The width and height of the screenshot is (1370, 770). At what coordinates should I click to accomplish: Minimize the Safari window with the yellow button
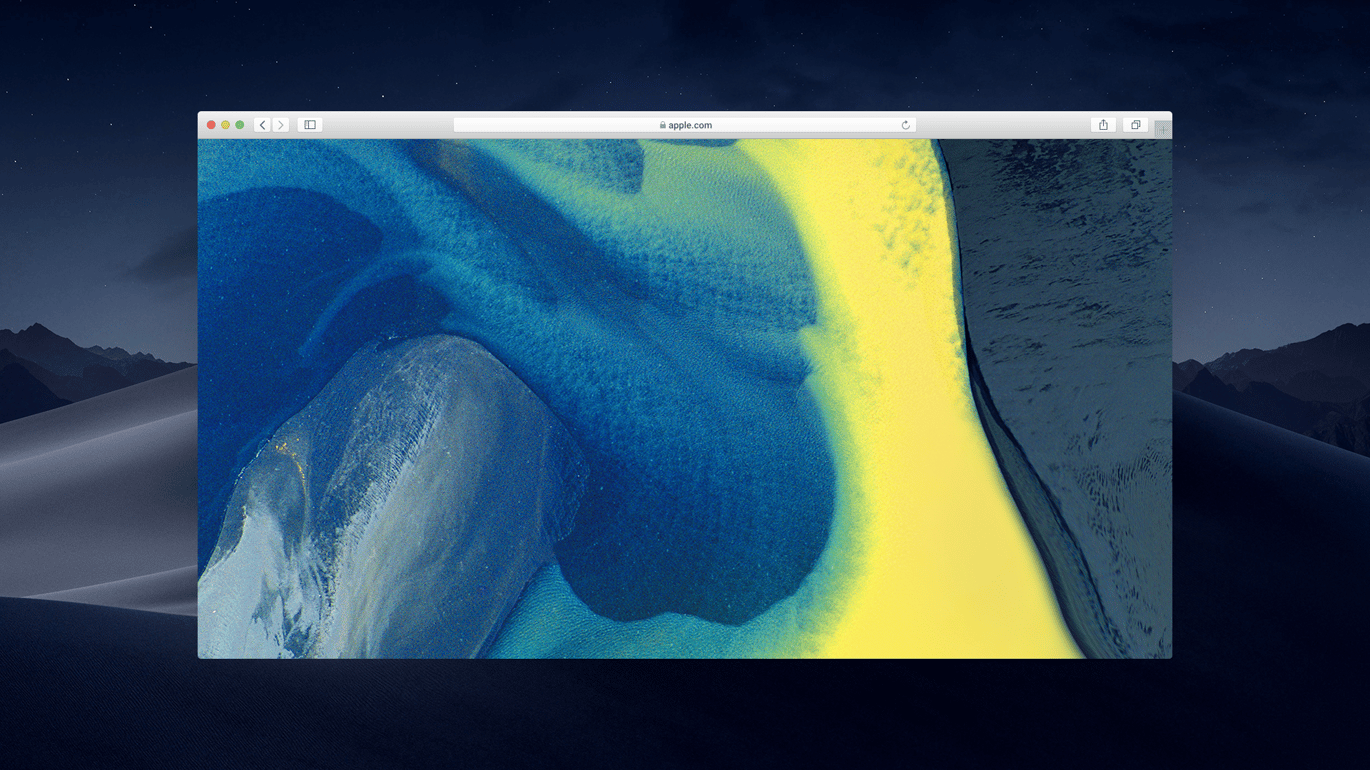[x=225, y=125]
